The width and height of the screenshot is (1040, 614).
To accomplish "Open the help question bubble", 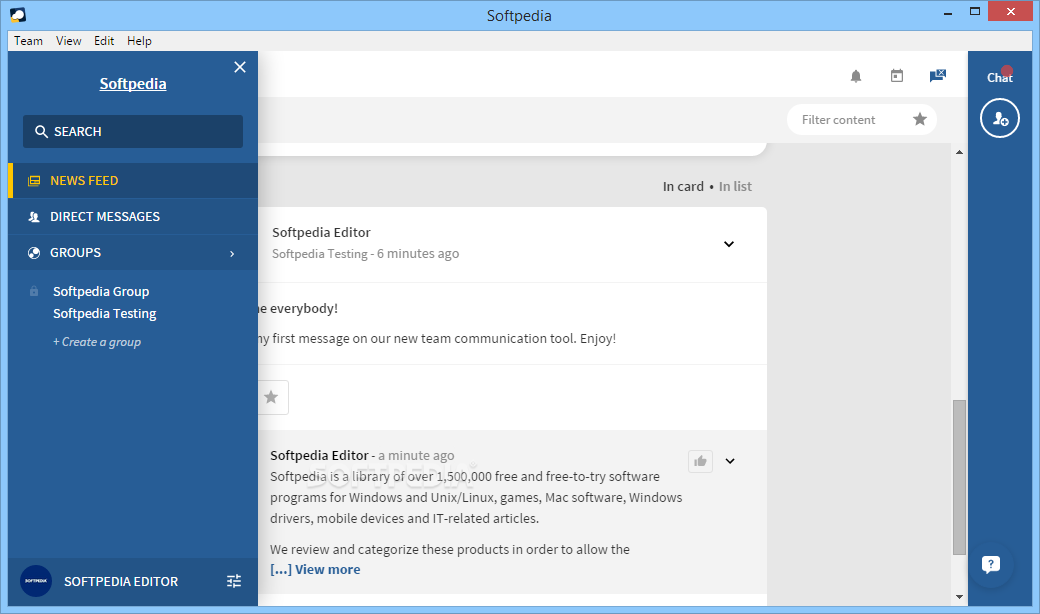I will coord(991,565).
